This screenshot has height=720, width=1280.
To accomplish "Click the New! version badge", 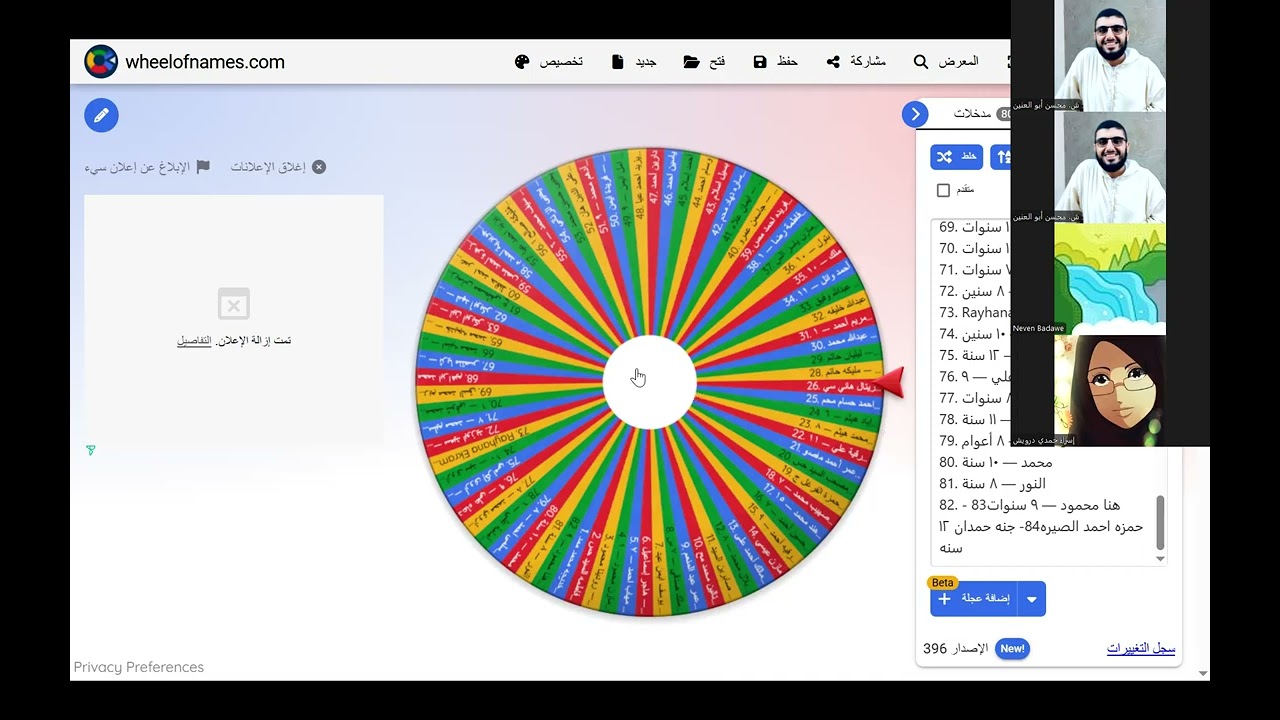I will (x=1012, y=648).
